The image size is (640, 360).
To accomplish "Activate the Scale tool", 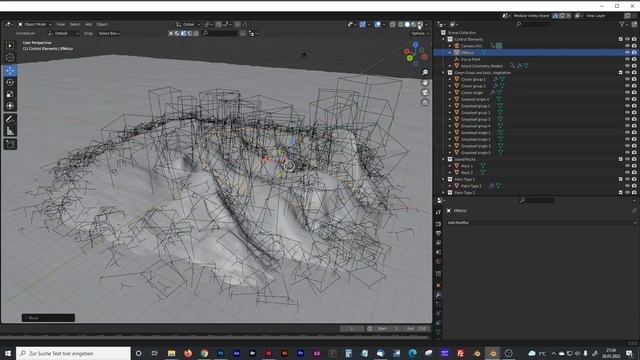I will click(10, 94).
